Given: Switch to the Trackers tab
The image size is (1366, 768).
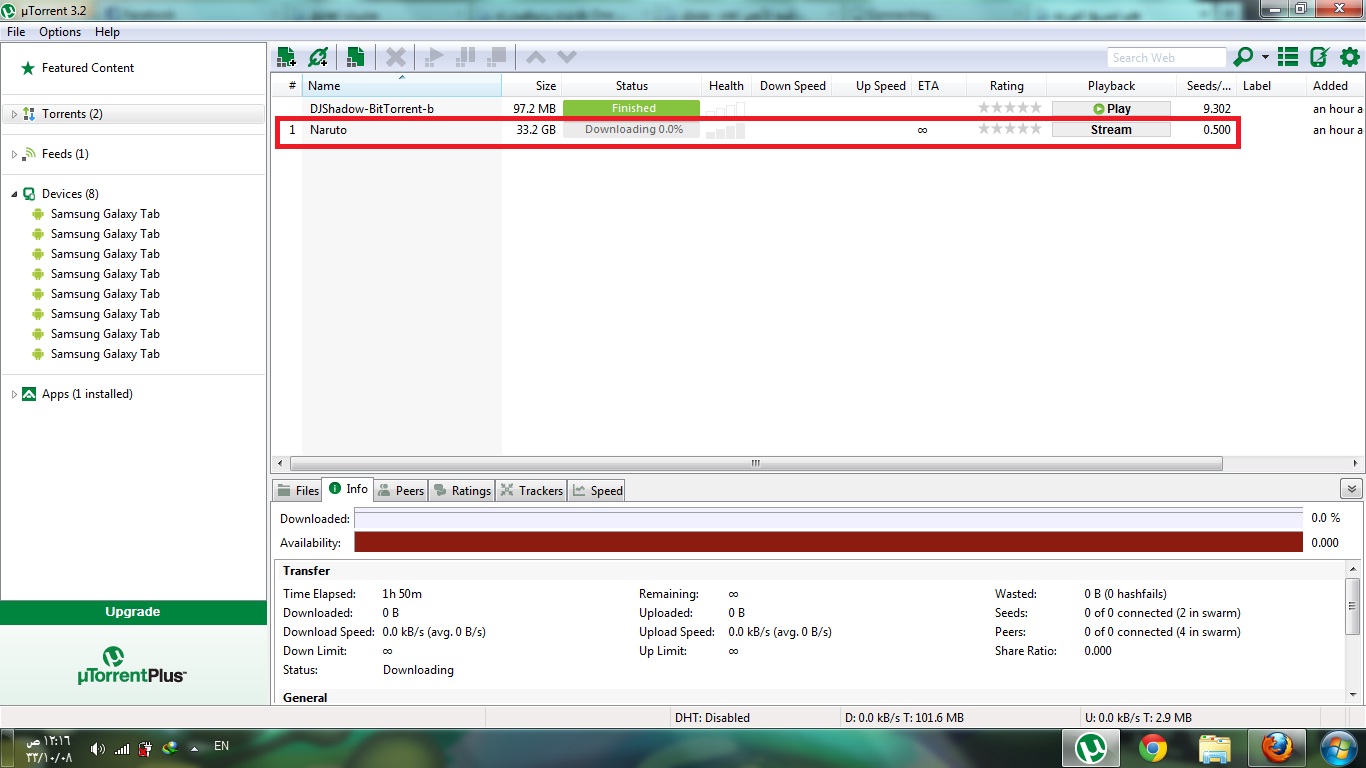Looking at the screenshot, I should tap(532, 490).
